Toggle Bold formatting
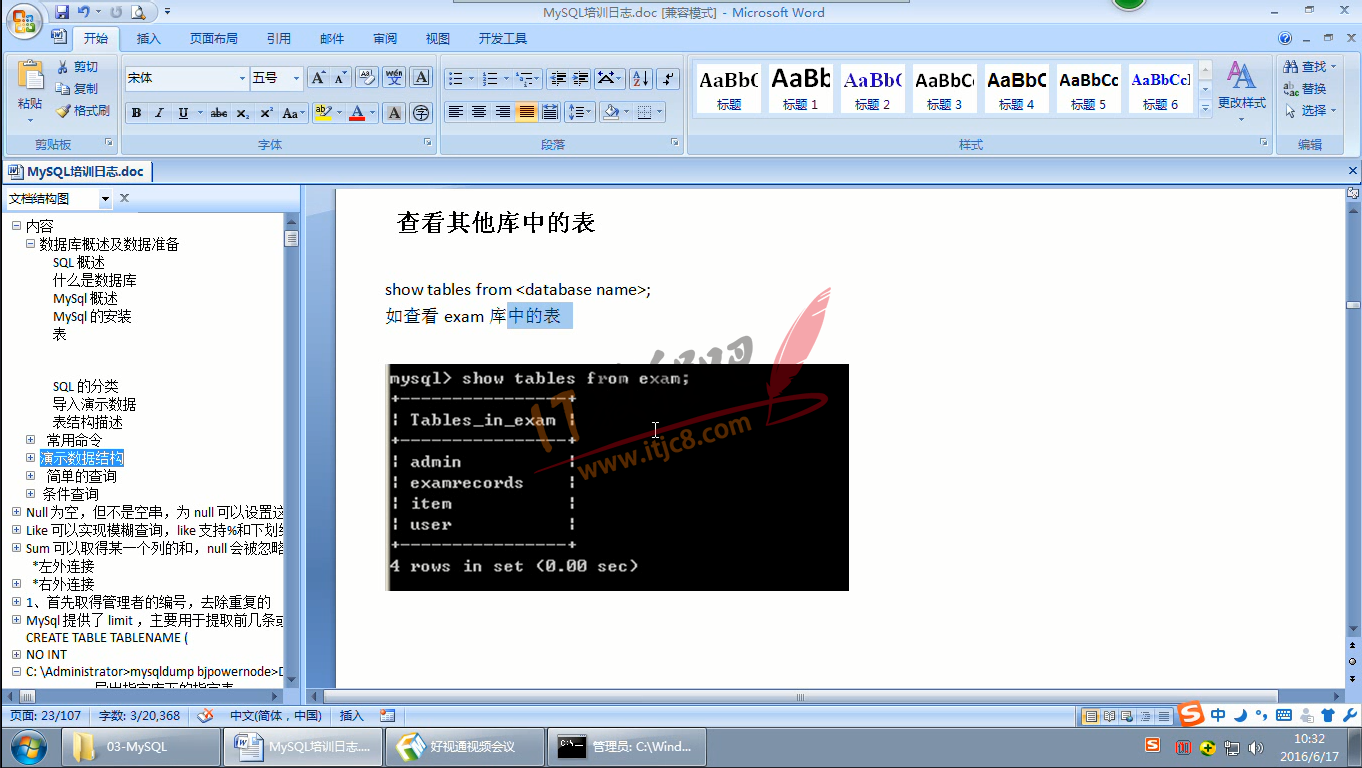 coord(137,113)
